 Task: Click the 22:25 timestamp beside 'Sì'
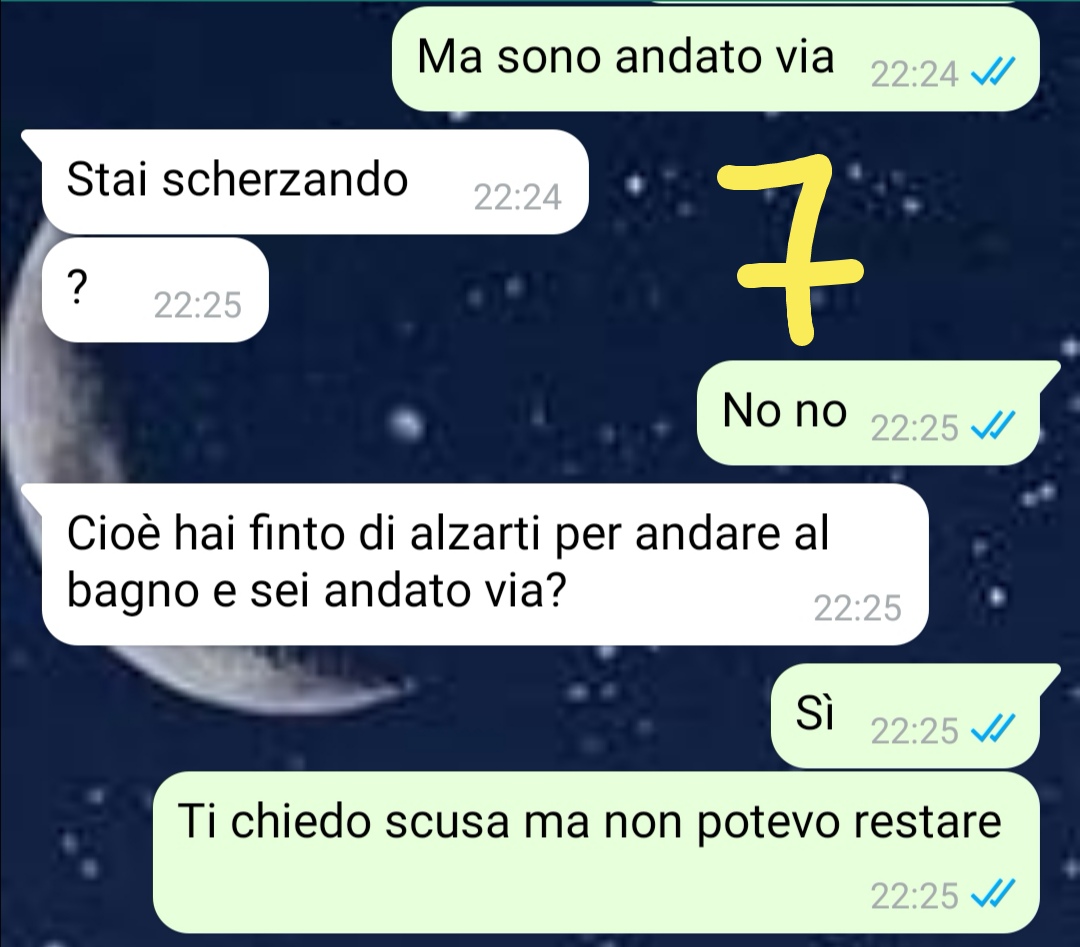pyautogui.click(x=915, y=731)
